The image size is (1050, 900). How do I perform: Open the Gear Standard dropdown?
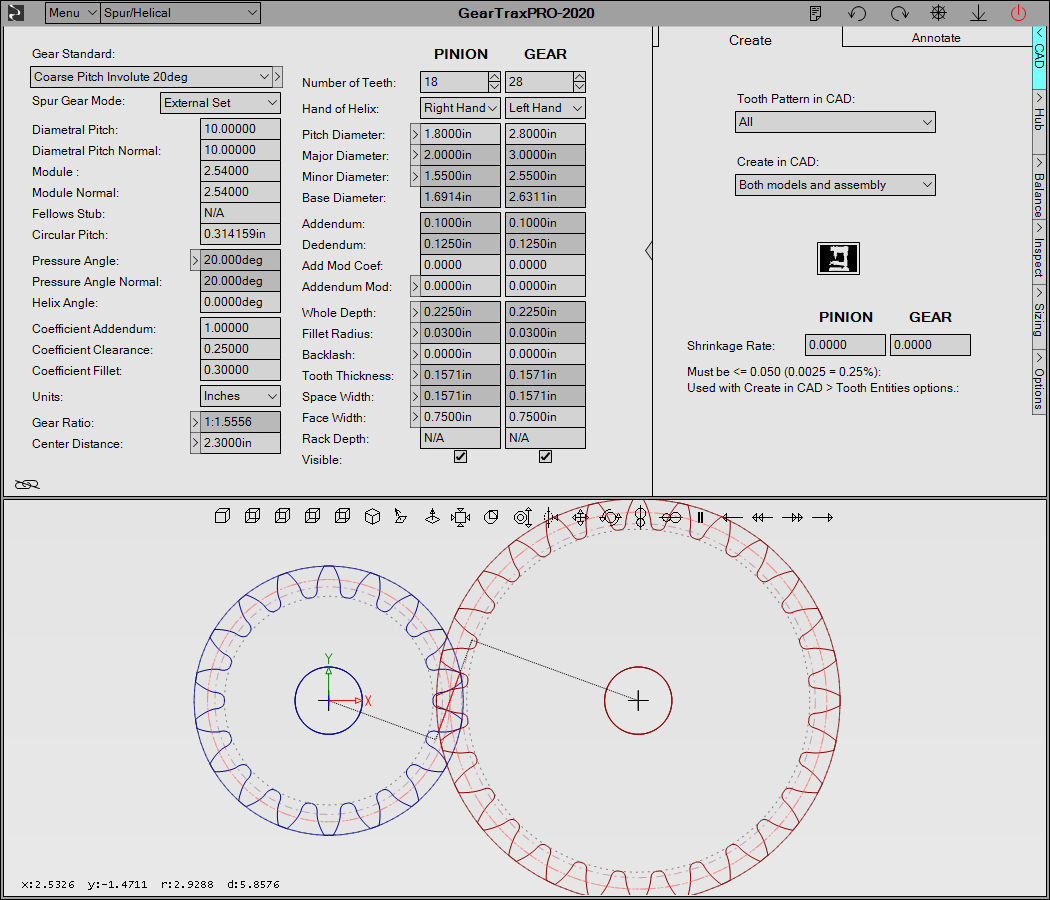tap(151, 77)
